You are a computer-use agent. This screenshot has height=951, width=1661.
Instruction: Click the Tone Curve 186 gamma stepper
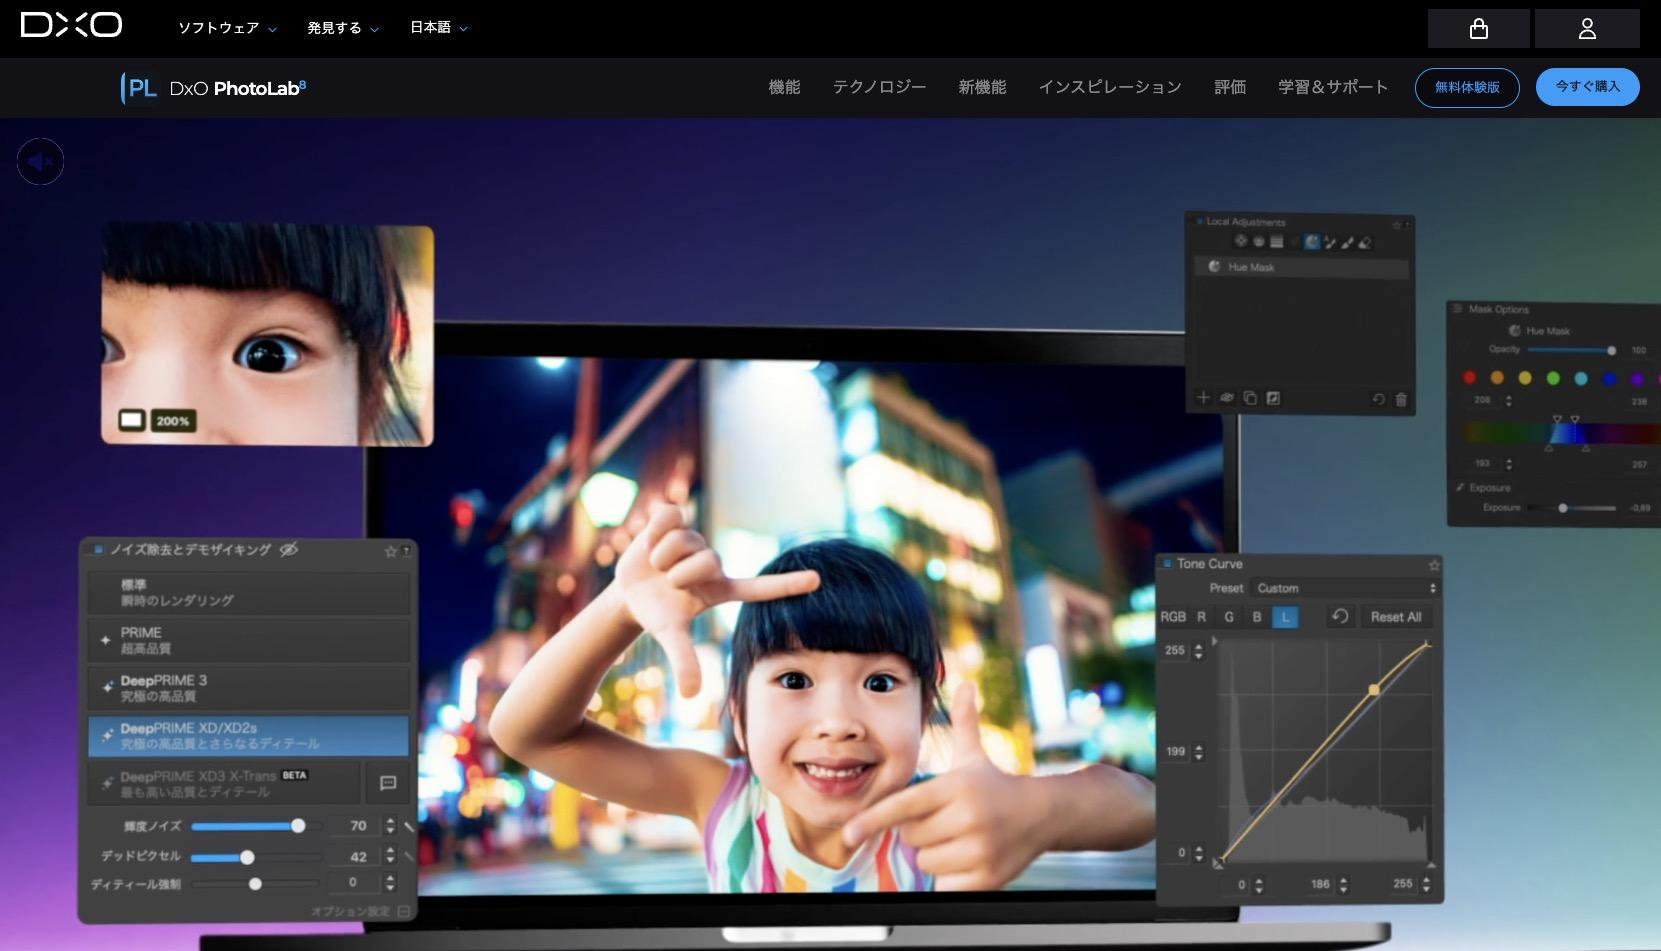[1343, 885]
